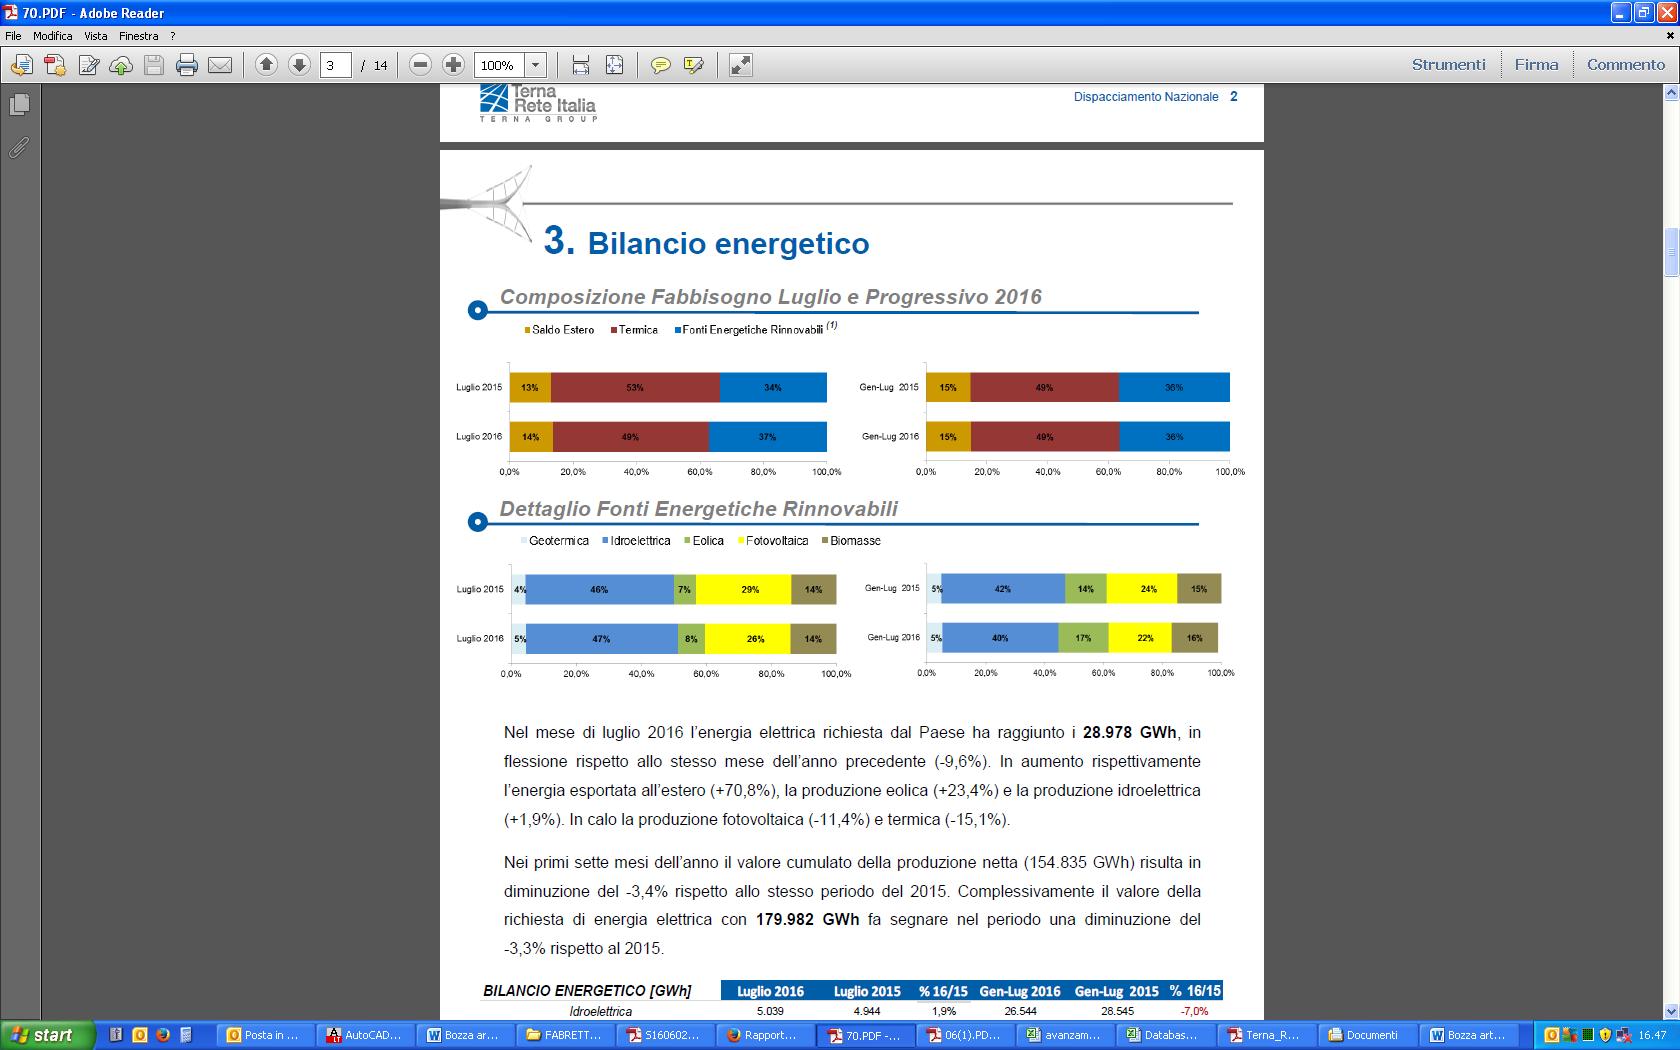Switch to the Rapport Firefox taskbar item

tap(764, 1035)
